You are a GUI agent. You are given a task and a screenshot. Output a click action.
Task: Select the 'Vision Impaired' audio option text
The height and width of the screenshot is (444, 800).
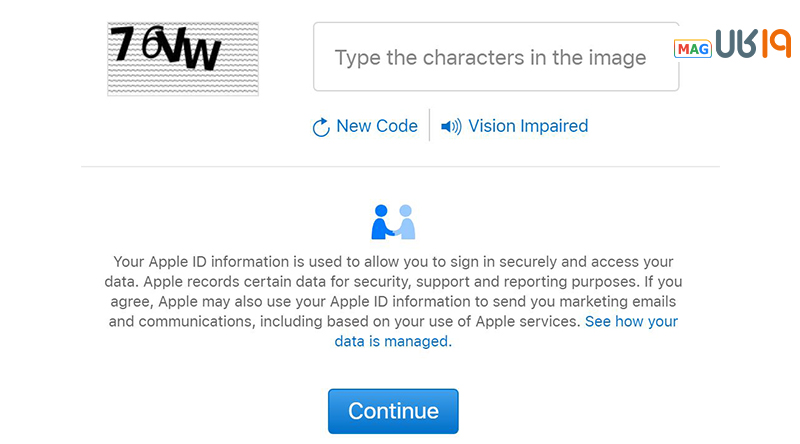click(528, 126)
